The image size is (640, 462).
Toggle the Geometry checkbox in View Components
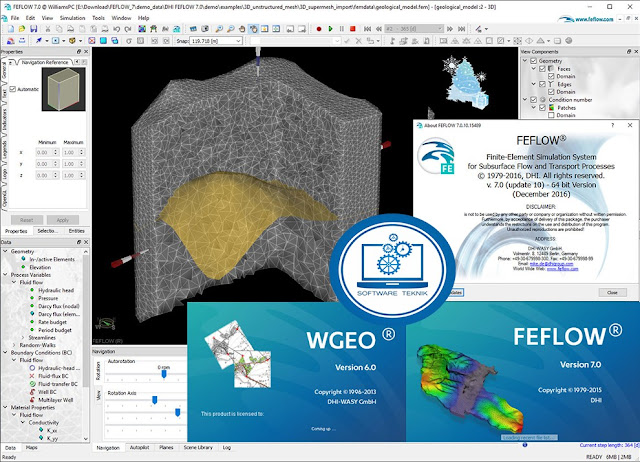click(x=533, y=61)
